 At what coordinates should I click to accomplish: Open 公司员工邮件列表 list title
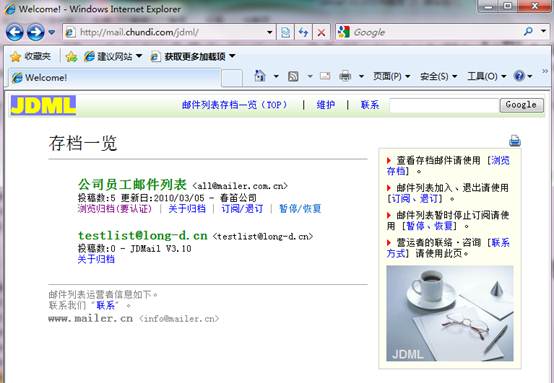(x=132, y=184)
